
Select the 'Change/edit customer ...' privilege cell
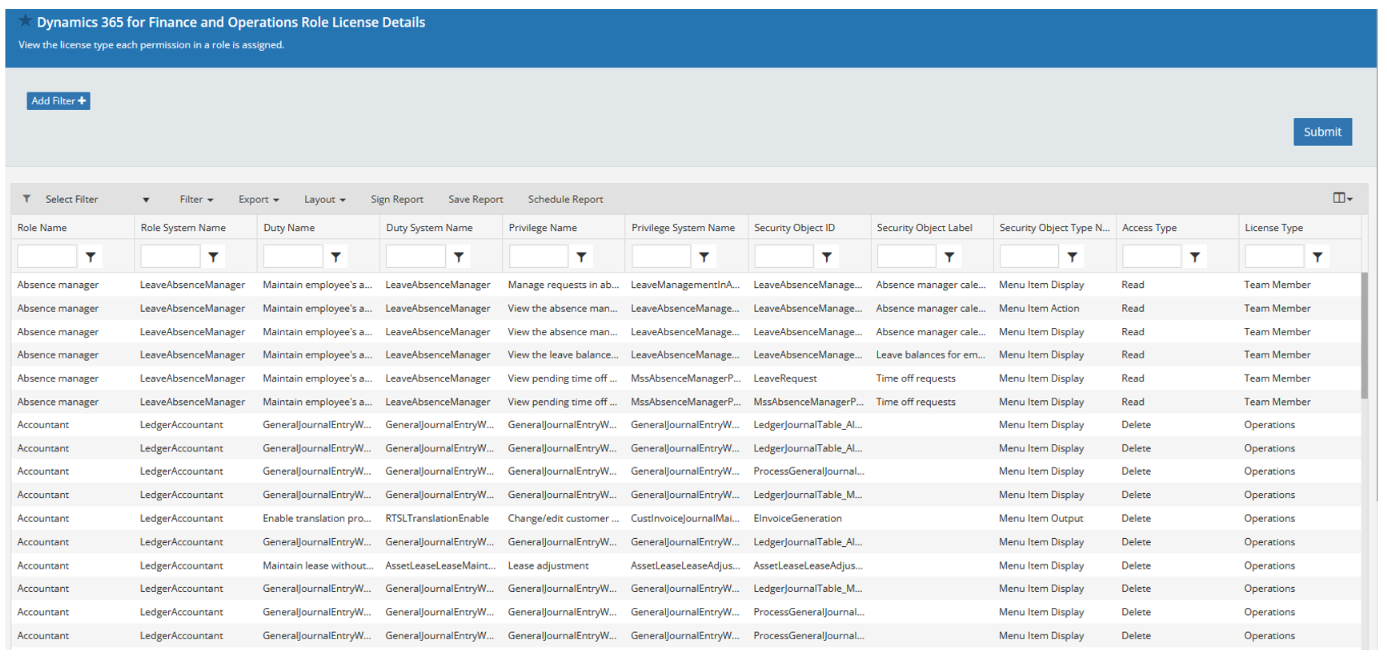(563, 519)
